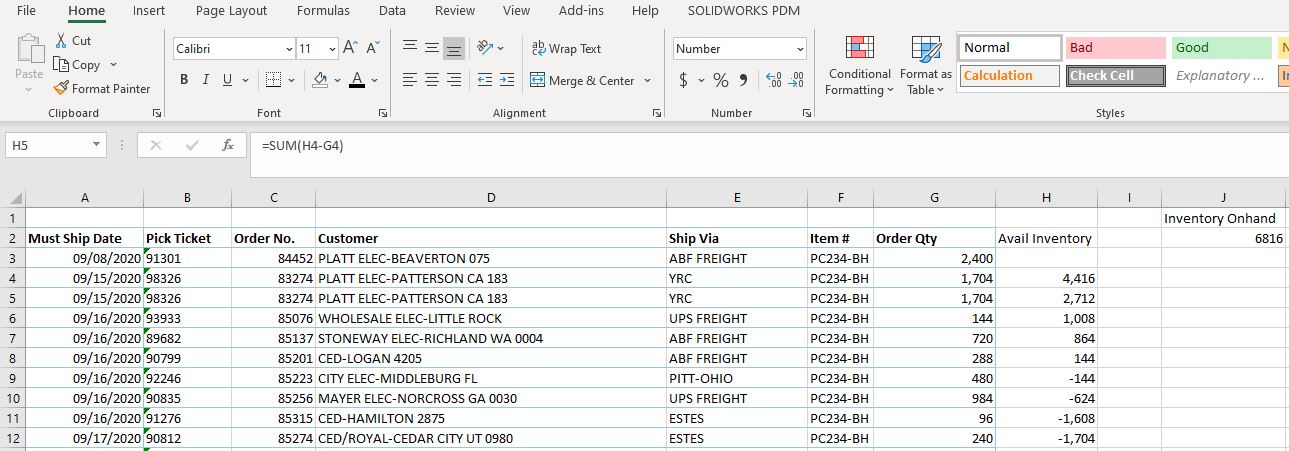The height and width of the screenshot is (451, 1289).
Task: Apply the Good cell style
Action: (1221, 48)
